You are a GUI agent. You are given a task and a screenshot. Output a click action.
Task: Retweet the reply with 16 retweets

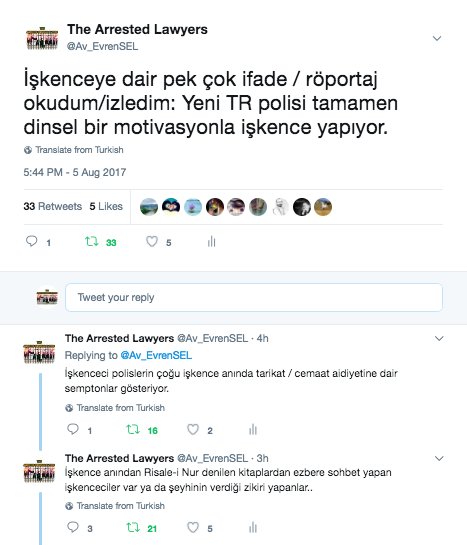coord(133,430)
